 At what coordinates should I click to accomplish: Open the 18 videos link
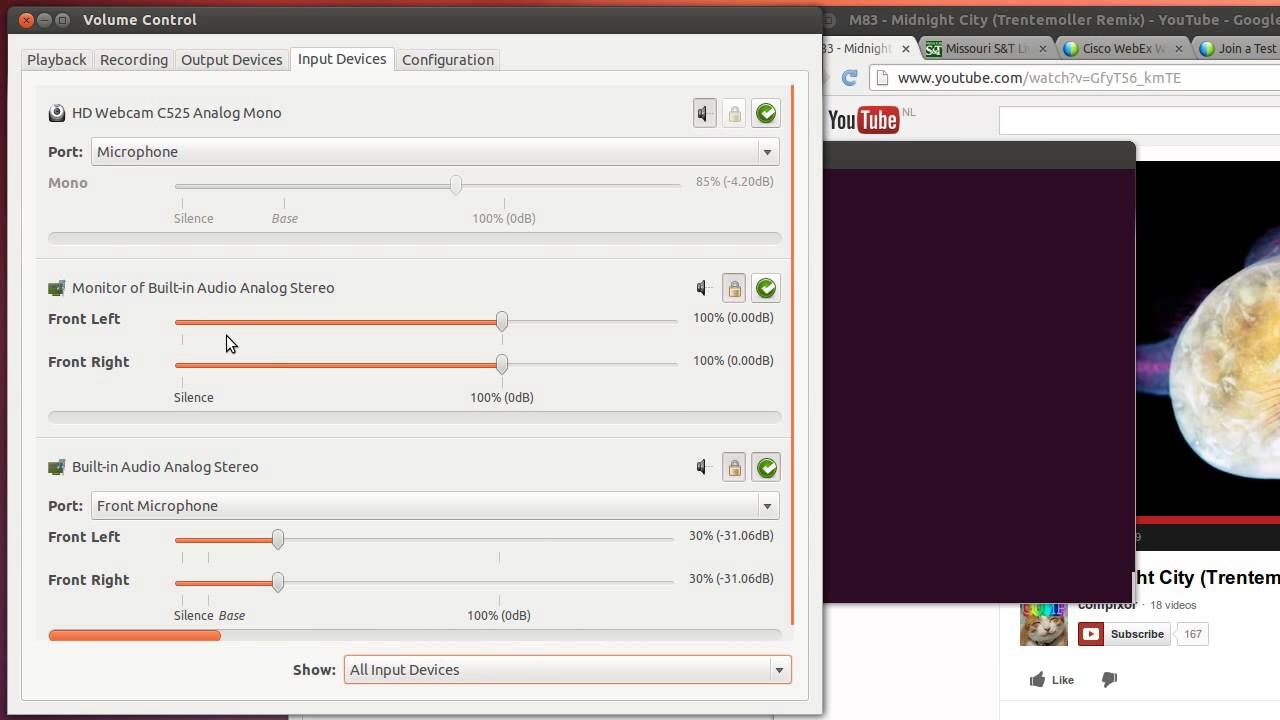[x=1173, y=605]
